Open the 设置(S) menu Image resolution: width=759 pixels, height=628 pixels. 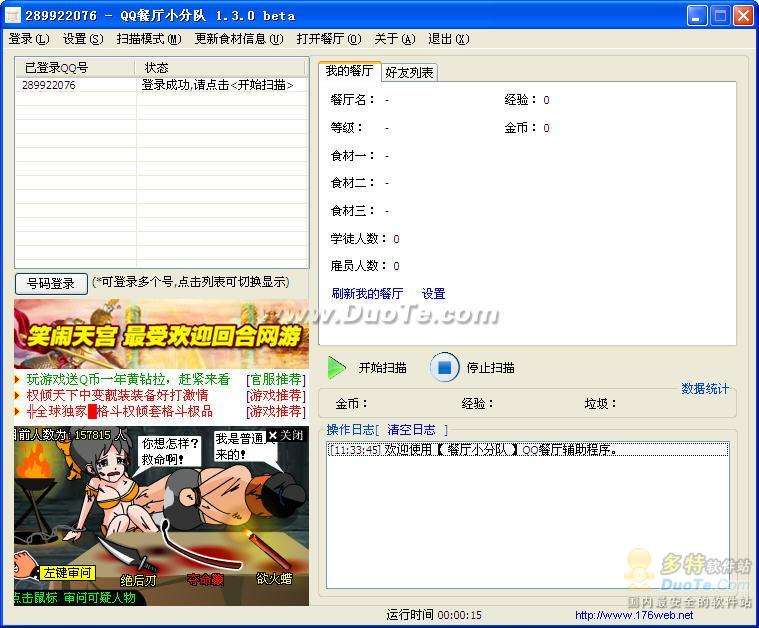click(x=83, y=39)
